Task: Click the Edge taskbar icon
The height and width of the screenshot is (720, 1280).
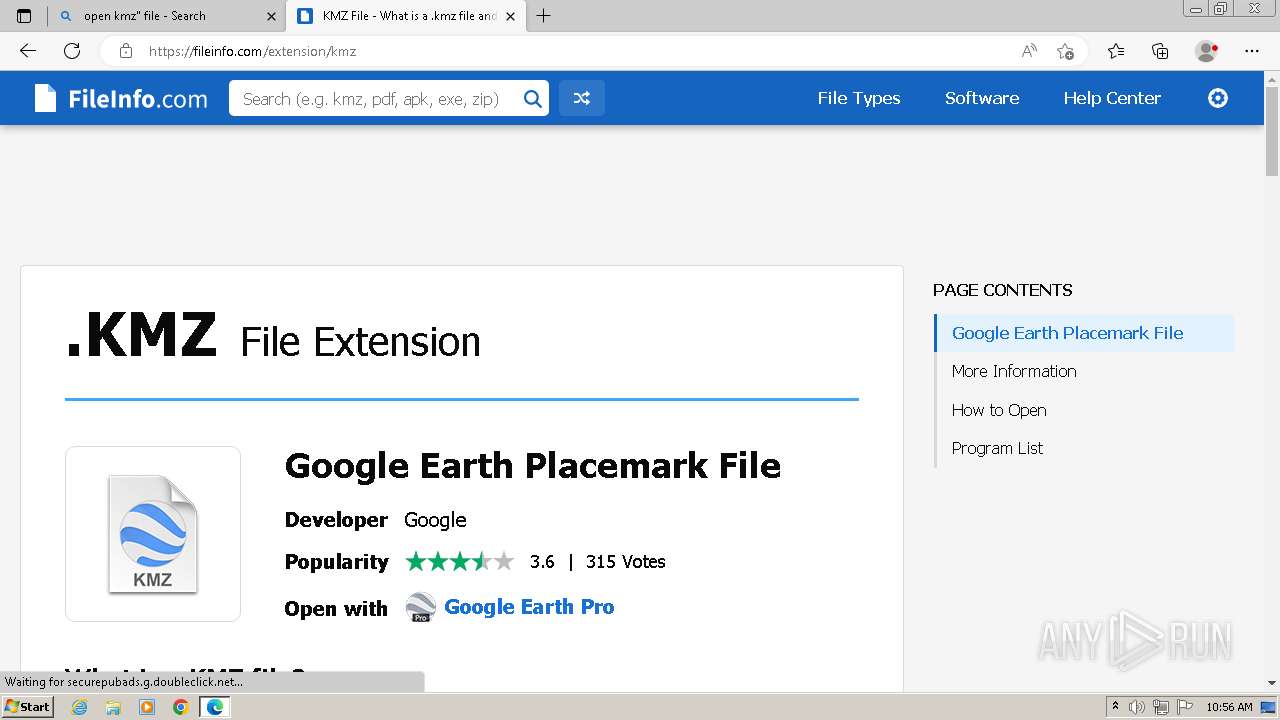Action: point(214,707)
